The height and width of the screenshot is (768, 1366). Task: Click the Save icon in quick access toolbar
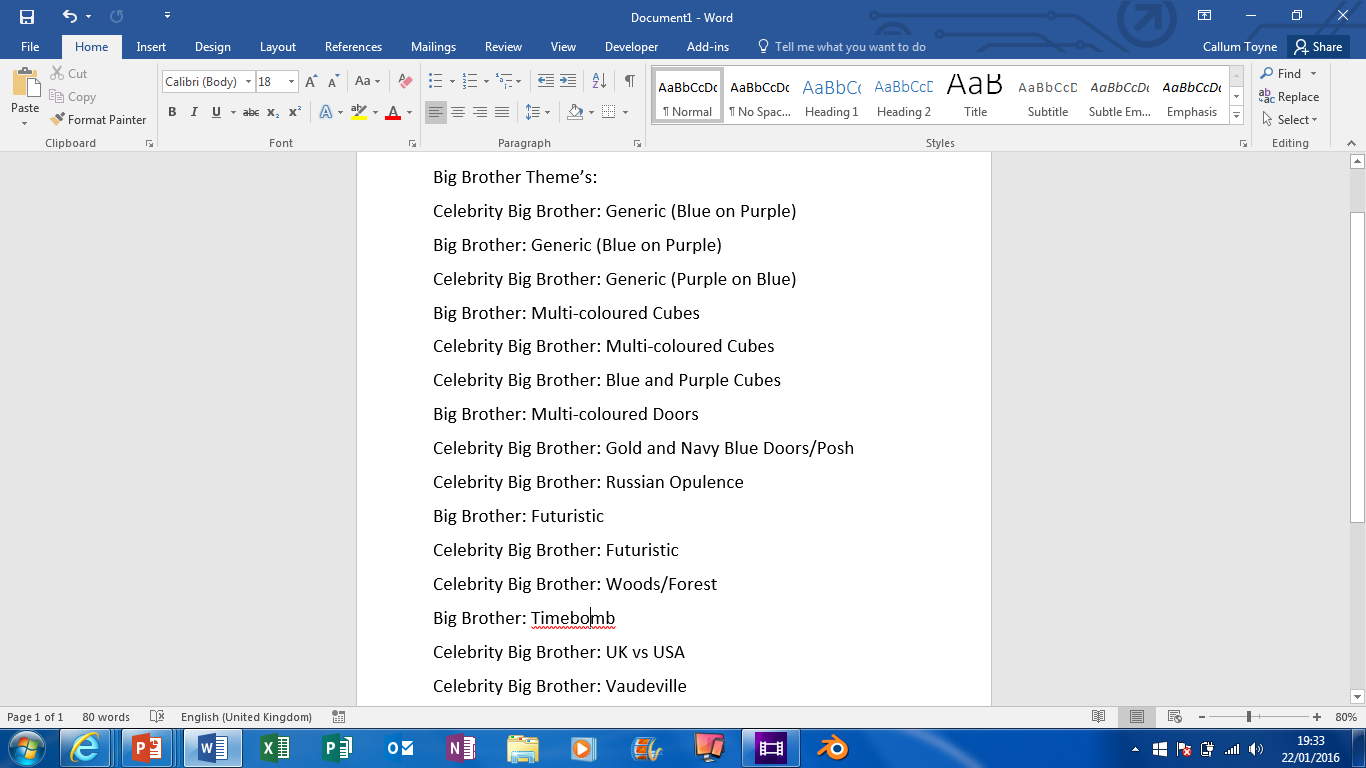[27, 17]
